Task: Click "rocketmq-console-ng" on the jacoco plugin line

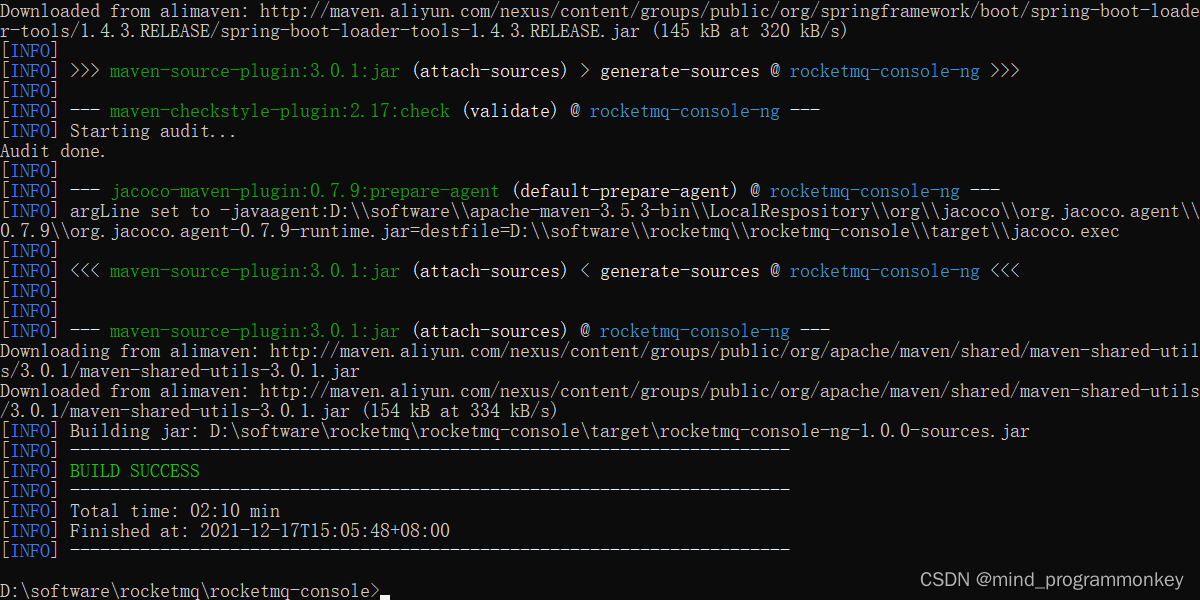Action: pyautogui.click(x=865, y=191)
